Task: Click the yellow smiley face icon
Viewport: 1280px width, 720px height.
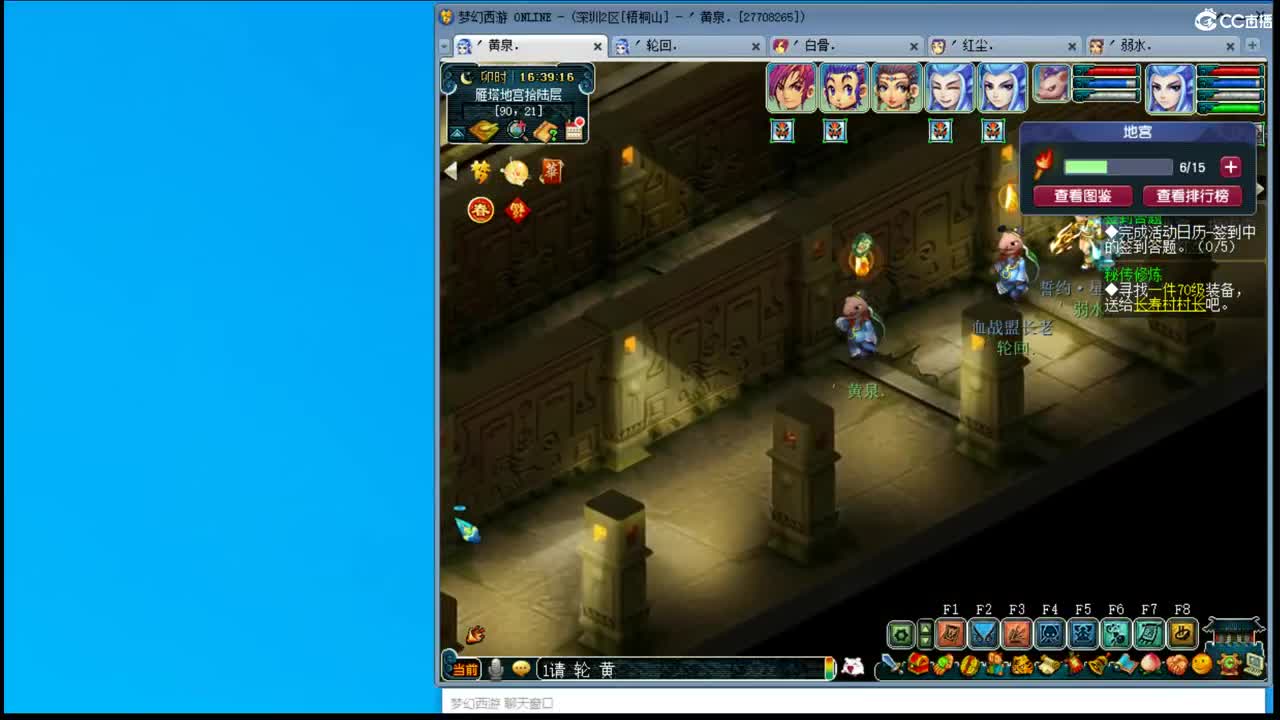Action: coord(1202,664)
